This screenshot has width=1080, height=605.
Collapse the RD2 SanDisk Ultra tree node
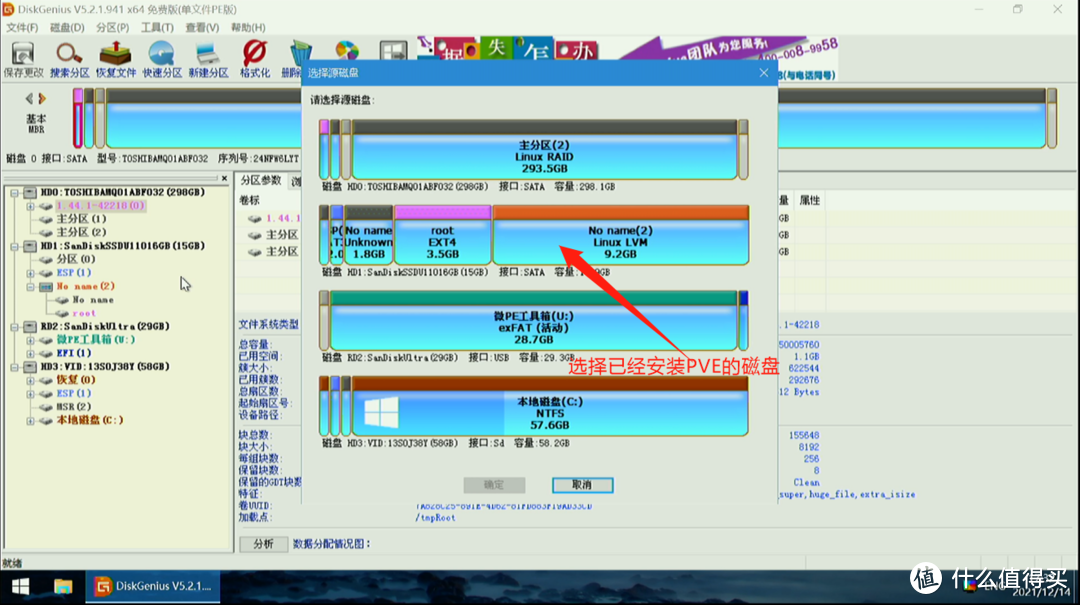tap(14, 327)
